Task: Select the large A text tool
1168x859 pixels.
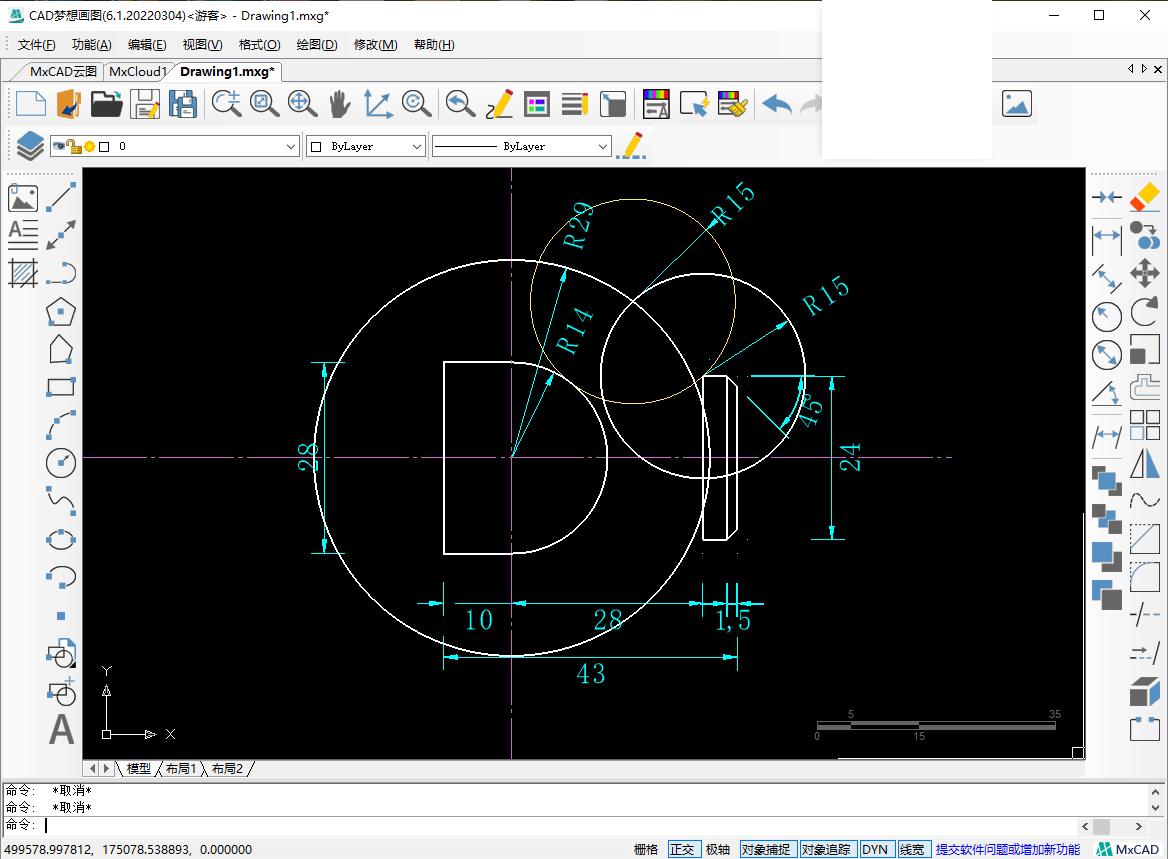Action: (x=62, y=730)
